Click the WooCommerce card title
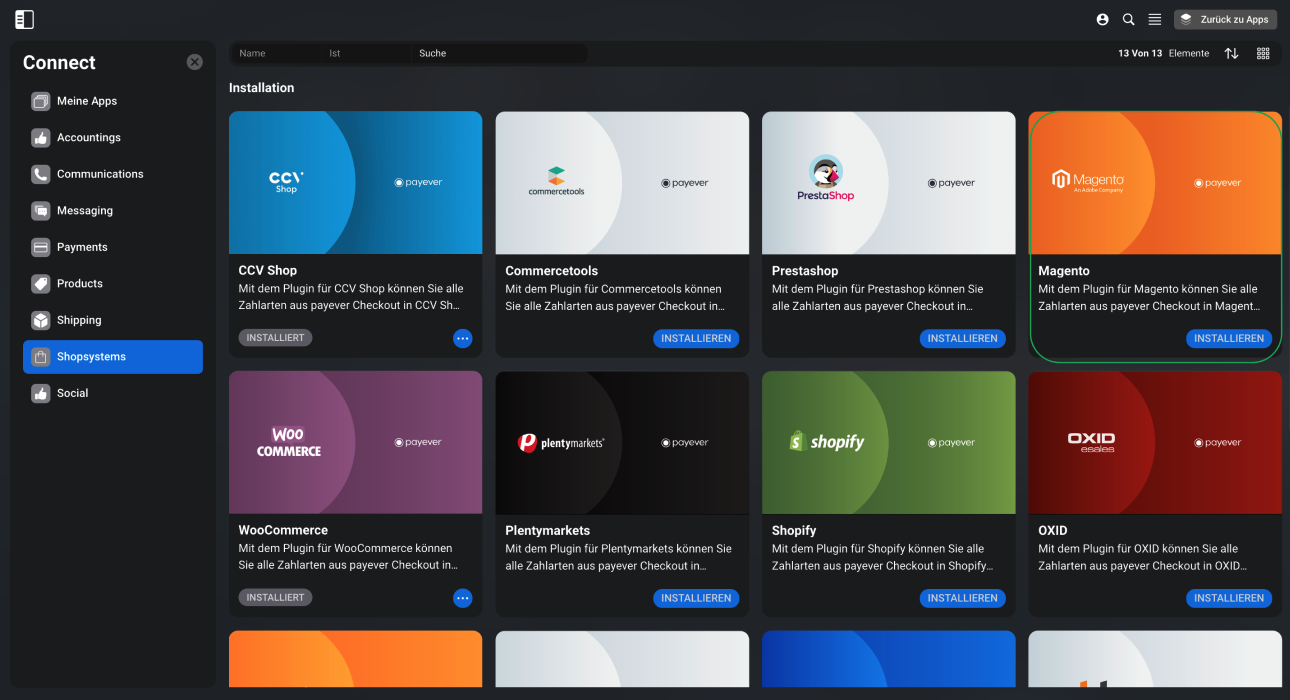This screenshot has width=1290, height=700. coord(283,530)
